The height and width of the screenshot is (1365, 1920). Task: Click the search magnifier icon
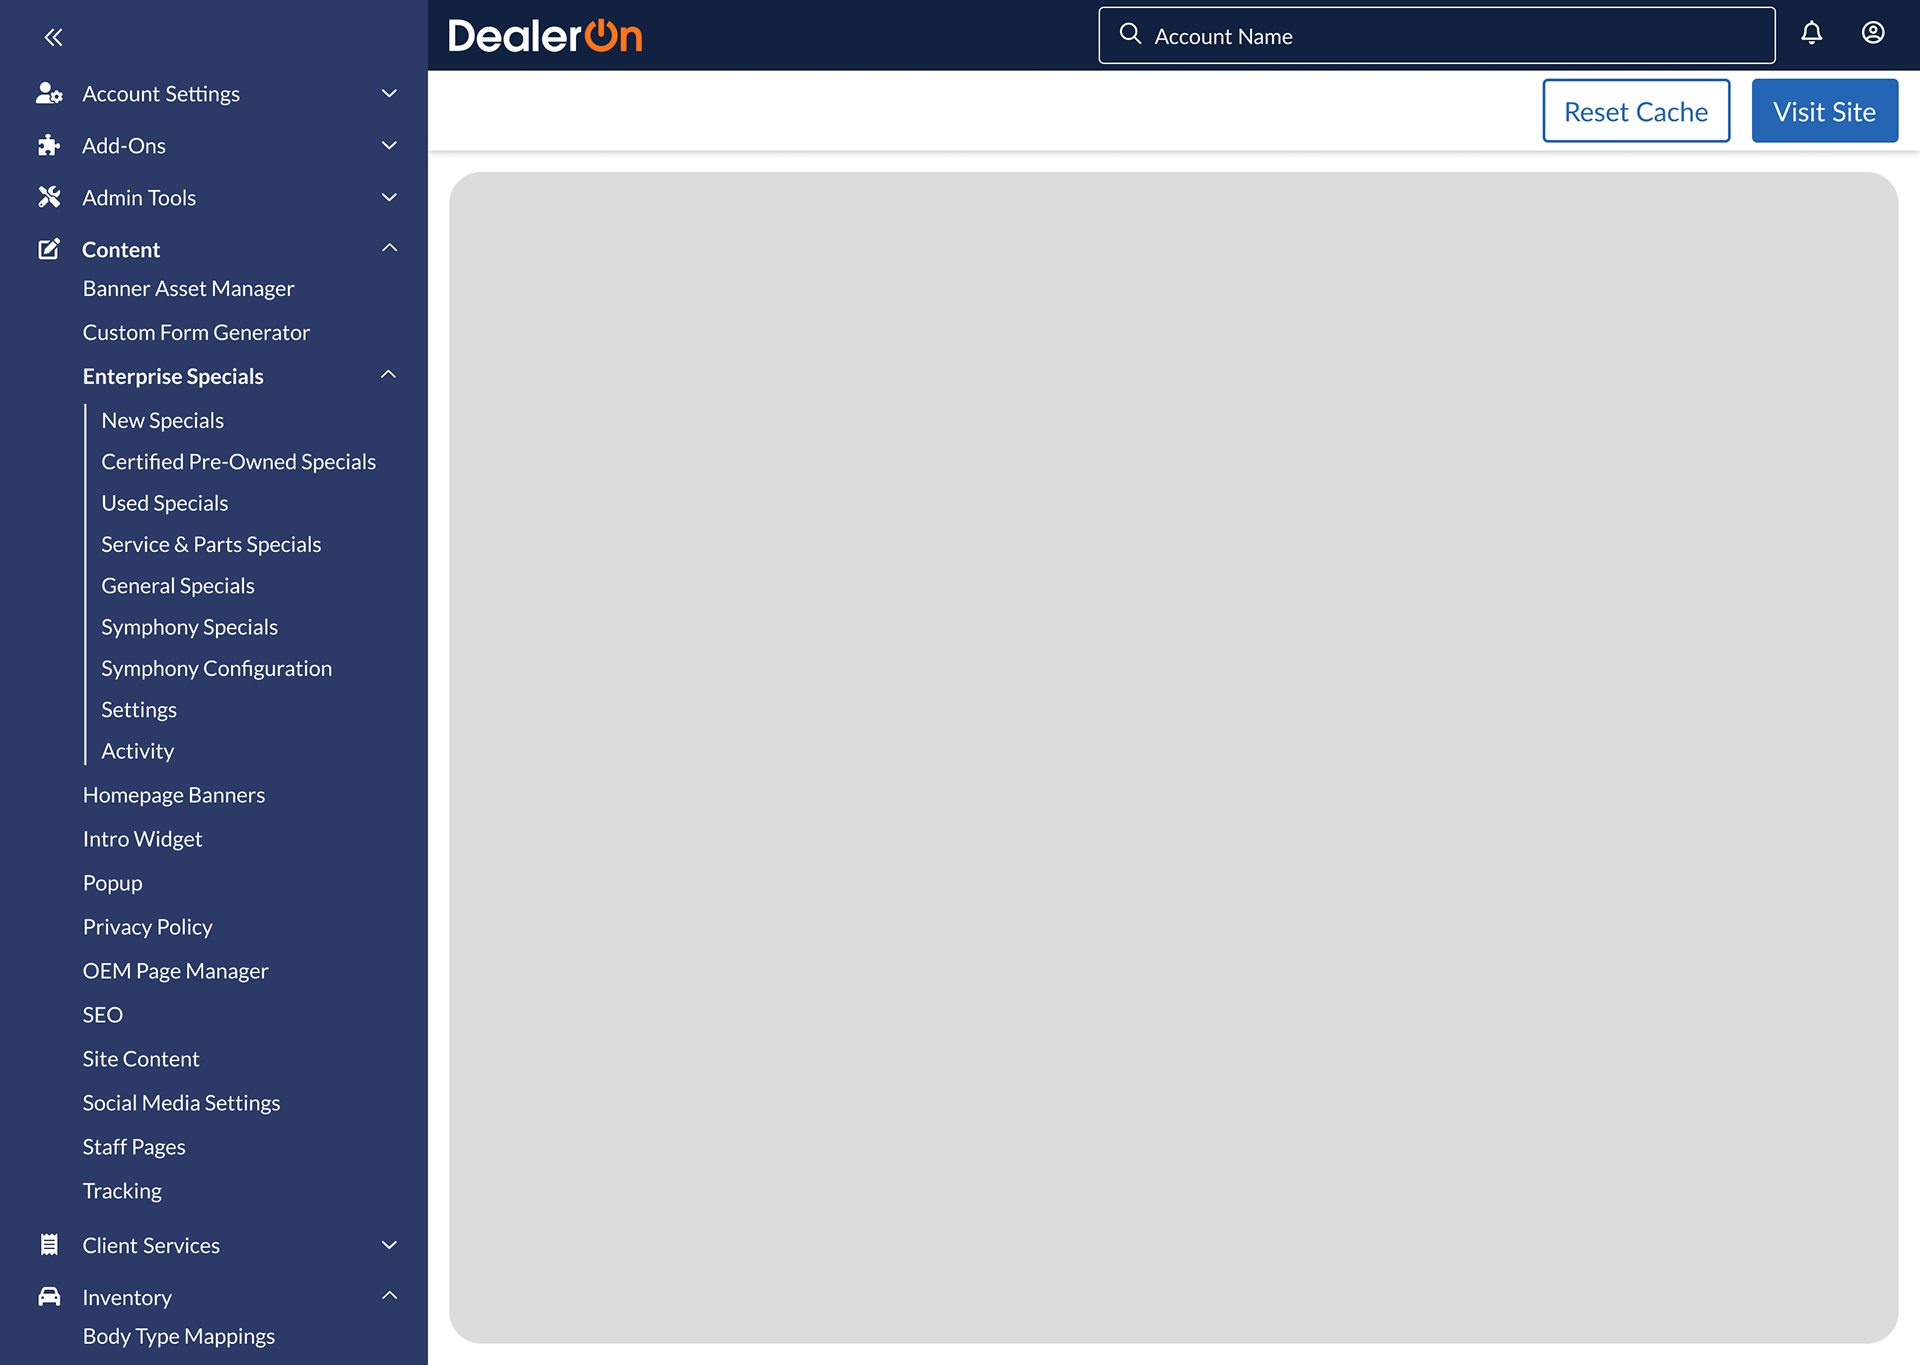pyautogui.click(x=1130, y=34)
